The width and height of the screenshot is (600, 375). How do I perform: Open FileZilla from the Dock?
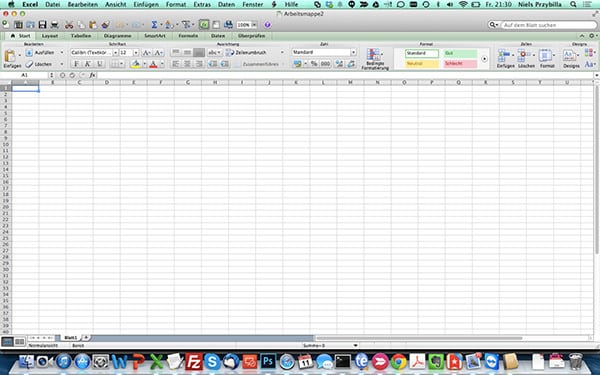194,361
